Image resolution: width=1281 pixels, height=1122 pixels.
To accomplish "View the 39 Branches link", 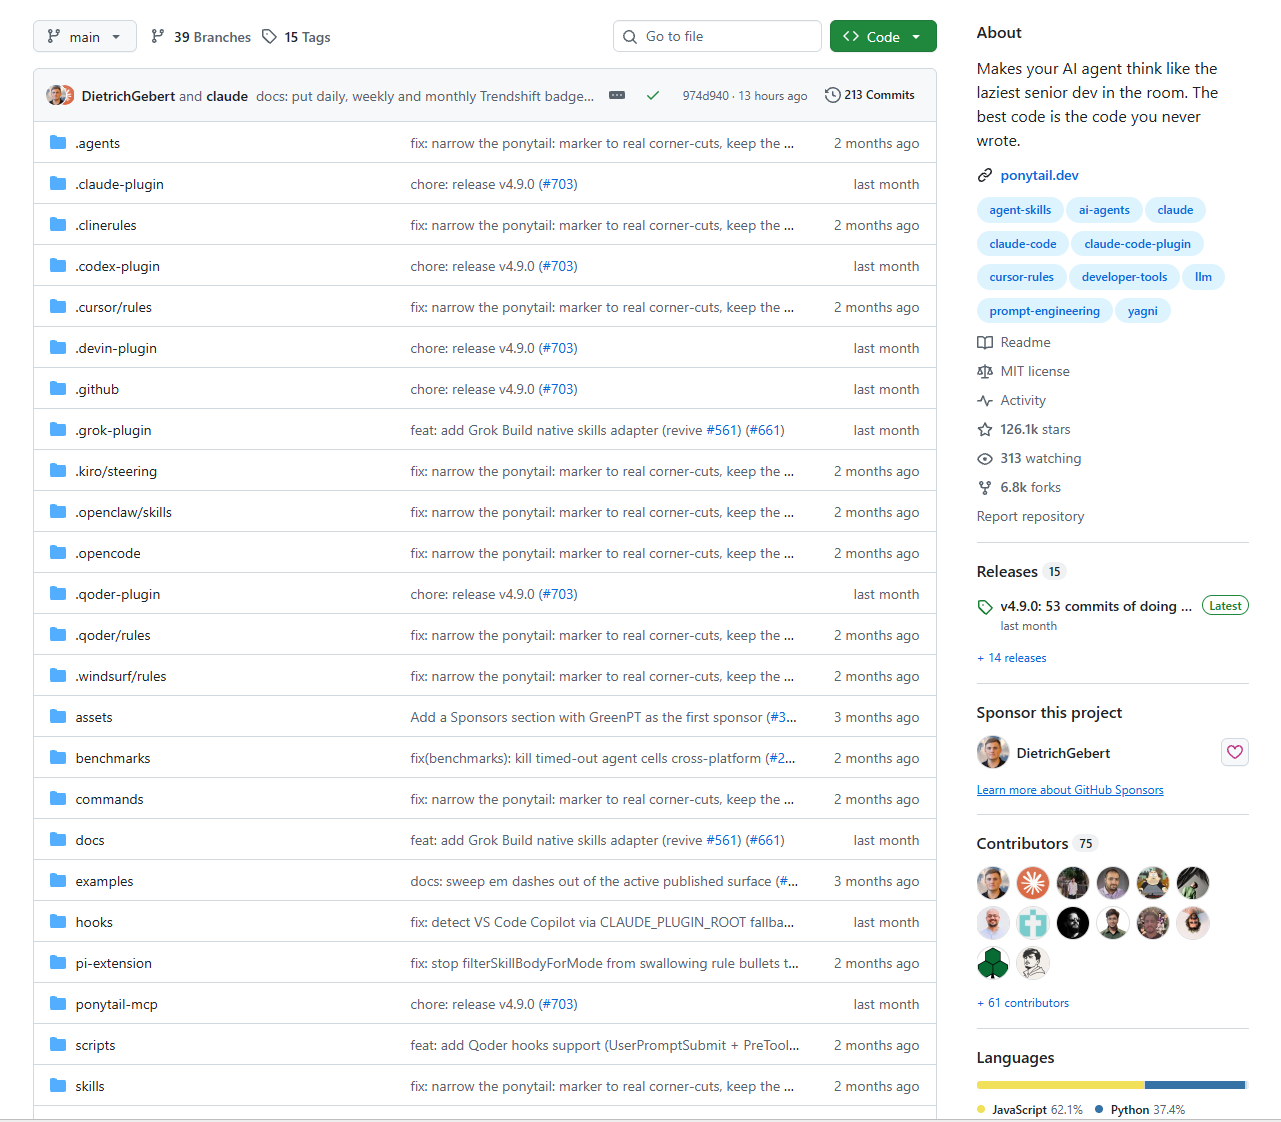I will point(201,37).
